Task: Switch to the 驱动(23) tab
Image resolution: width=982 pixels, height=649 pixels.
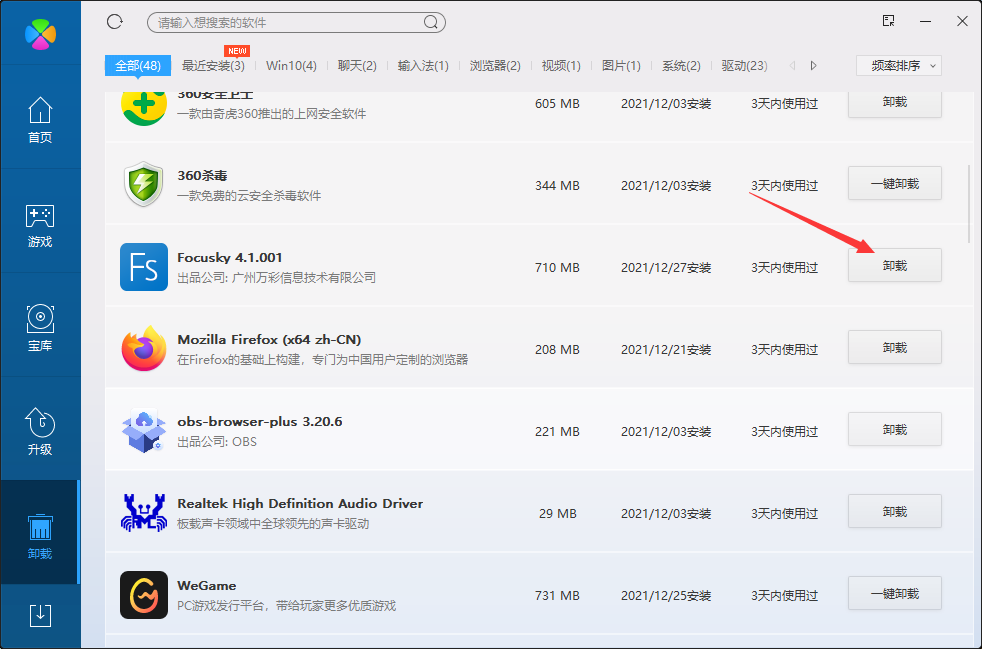Action: click(x=745, y=66)
